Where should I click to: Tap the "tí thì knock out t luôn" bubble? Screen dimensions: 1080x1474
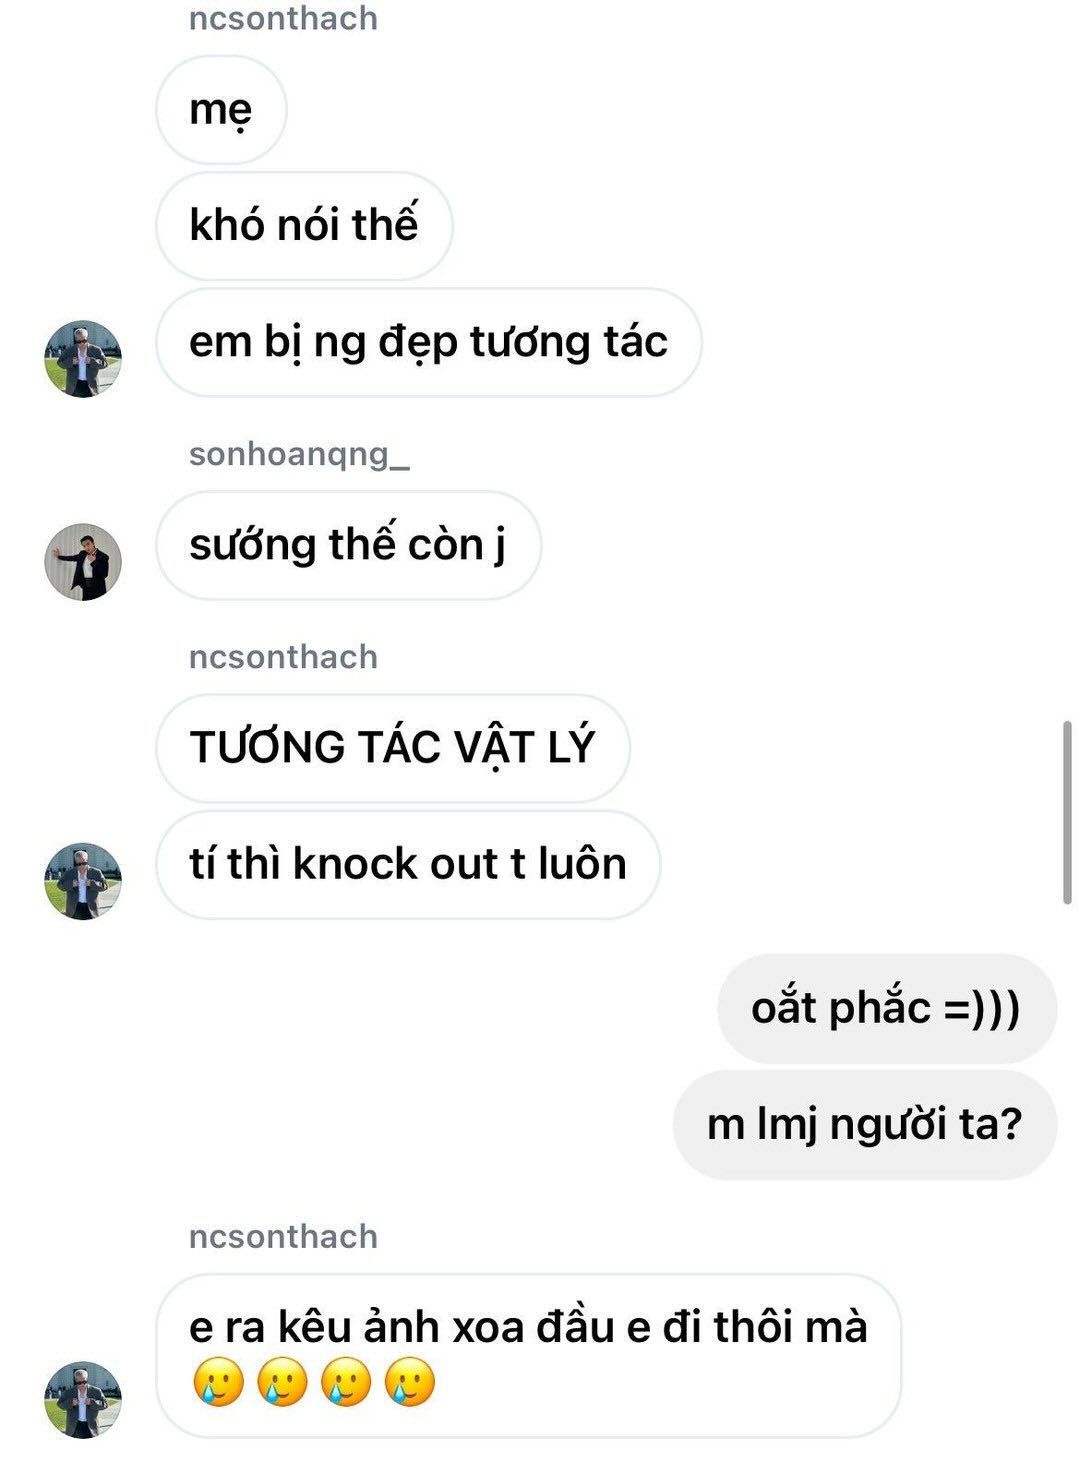point(408,865)
